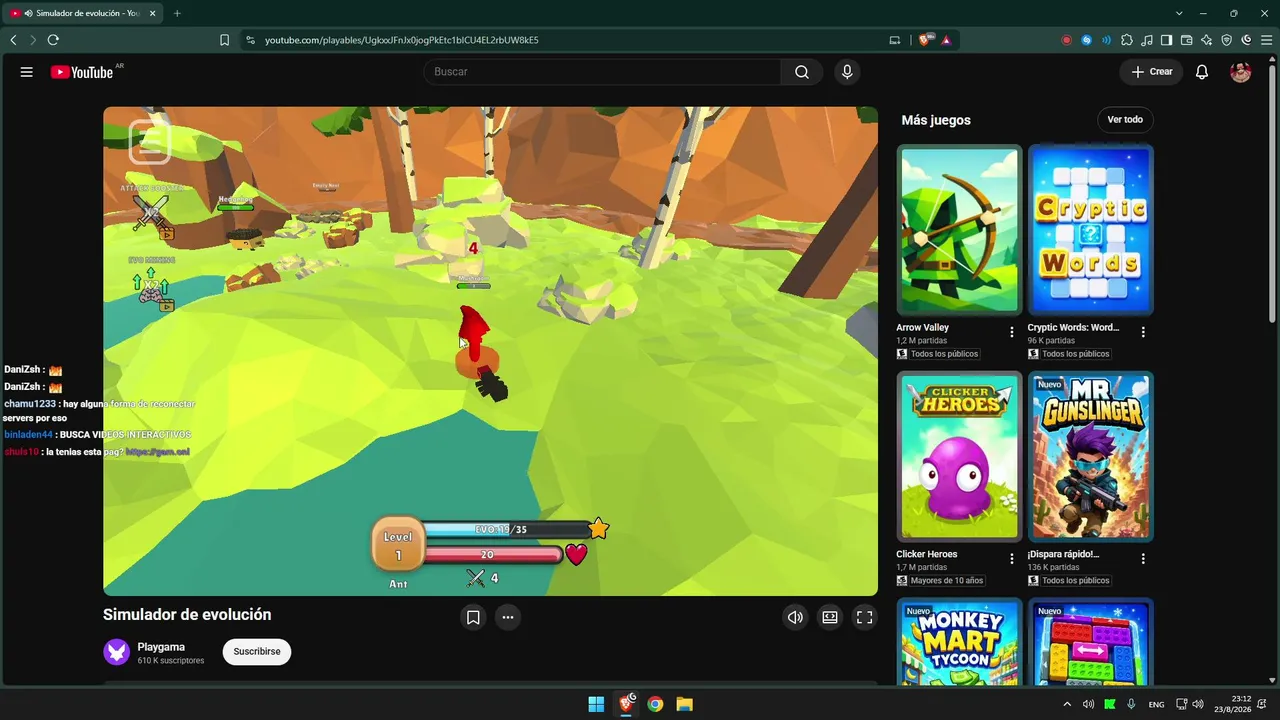Open the browser extensions puzzle icon
The image size is (1280, 720).
click(1127, 40)
